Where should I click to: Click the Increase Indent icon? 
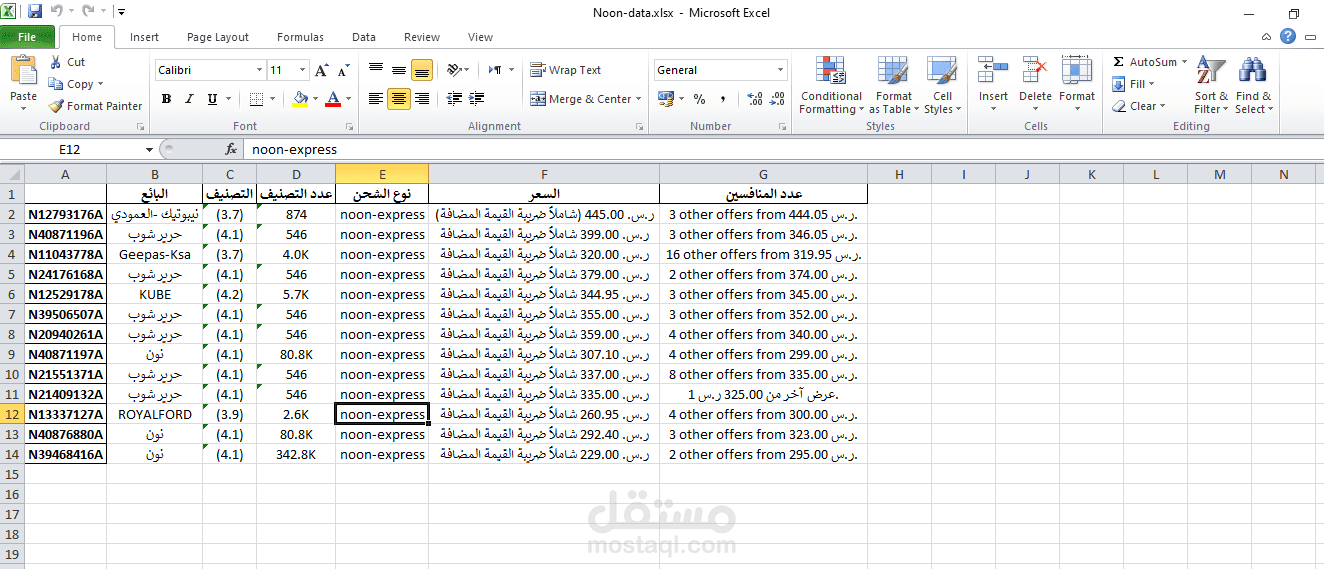point(476,99)
